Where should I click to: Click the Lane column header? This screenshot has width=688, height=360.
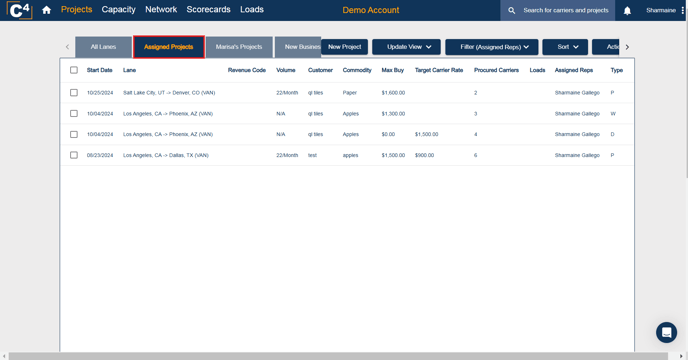coord(129,70)
